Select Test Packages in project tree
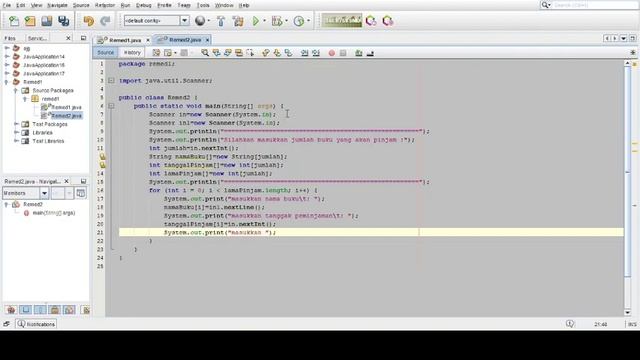Viewport: 640px width, 360px height. point(50,124)
